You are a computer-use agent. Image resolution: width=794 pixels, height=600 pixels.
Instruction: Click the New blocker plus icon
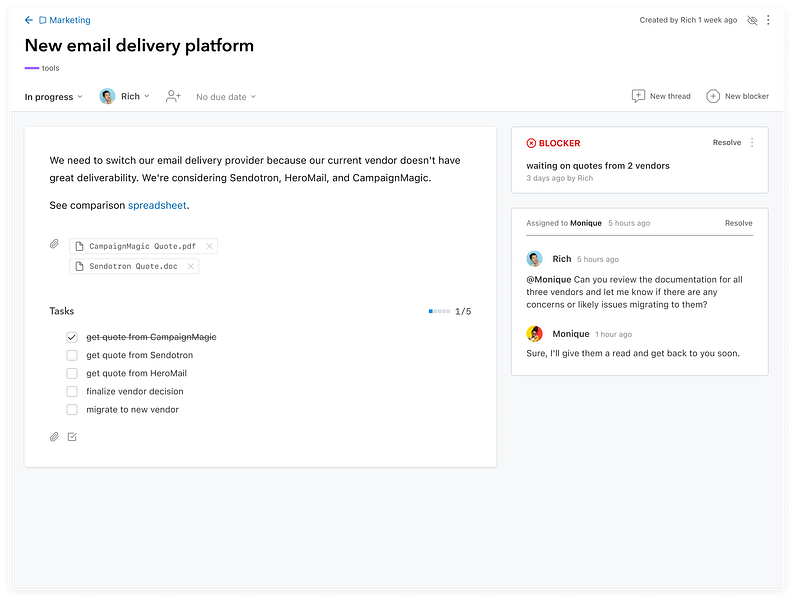coord(713,96)
